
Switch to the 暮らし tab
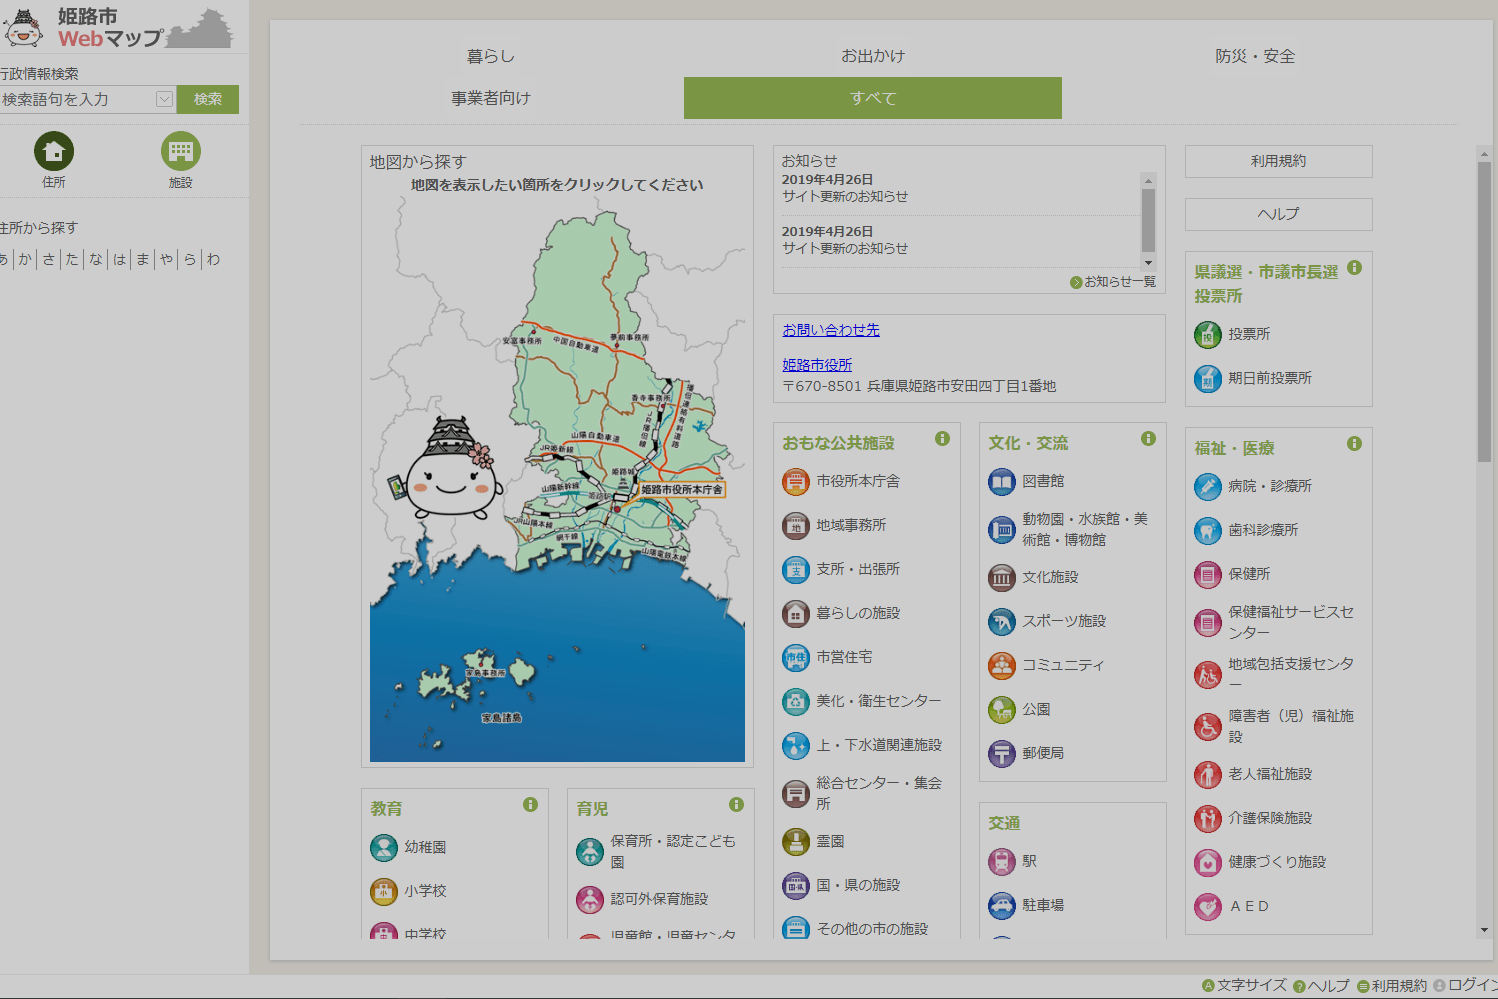pyautogui.click(x=490, y=56)
